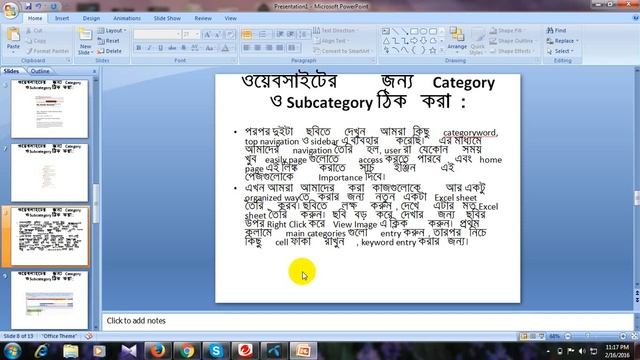Switch to the Outline pane tab
This screenshot has height=360, width=640.
tap(40, 71)
